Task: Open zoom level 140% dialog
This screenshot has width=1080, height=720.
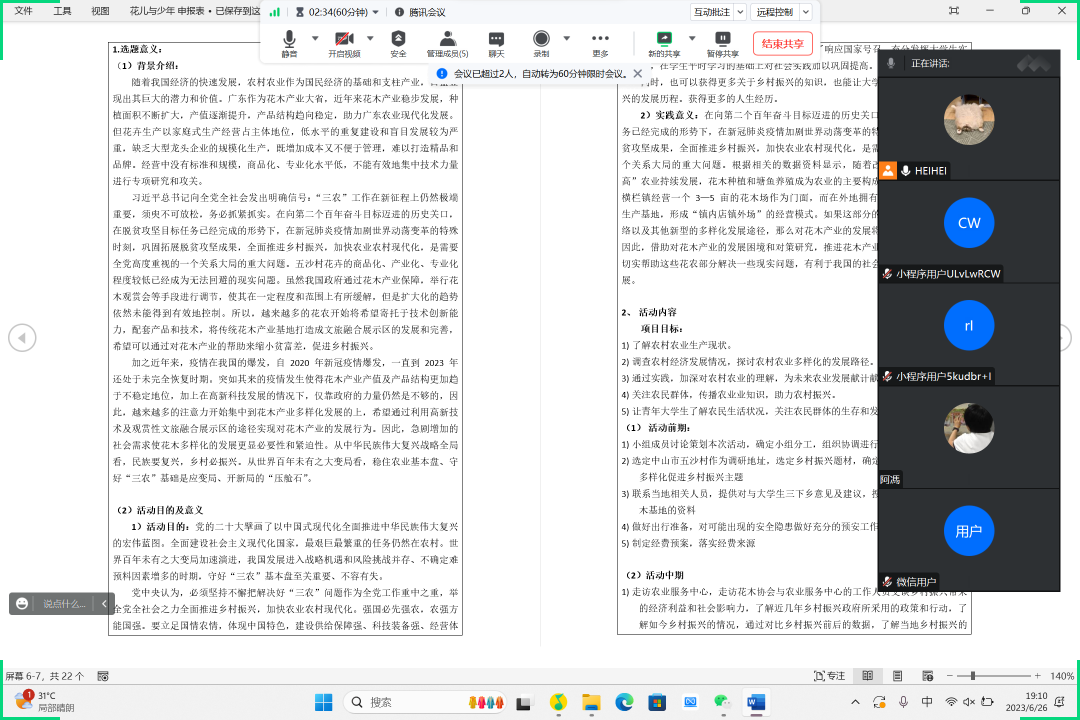Action: [1061, 676]
